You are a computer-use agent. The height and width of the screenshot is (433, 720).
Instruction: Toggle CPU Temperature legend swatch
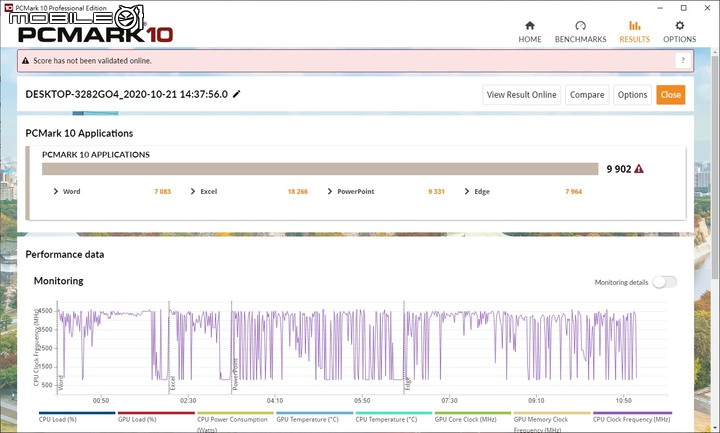pyautogui.click(x=394, y=413)
